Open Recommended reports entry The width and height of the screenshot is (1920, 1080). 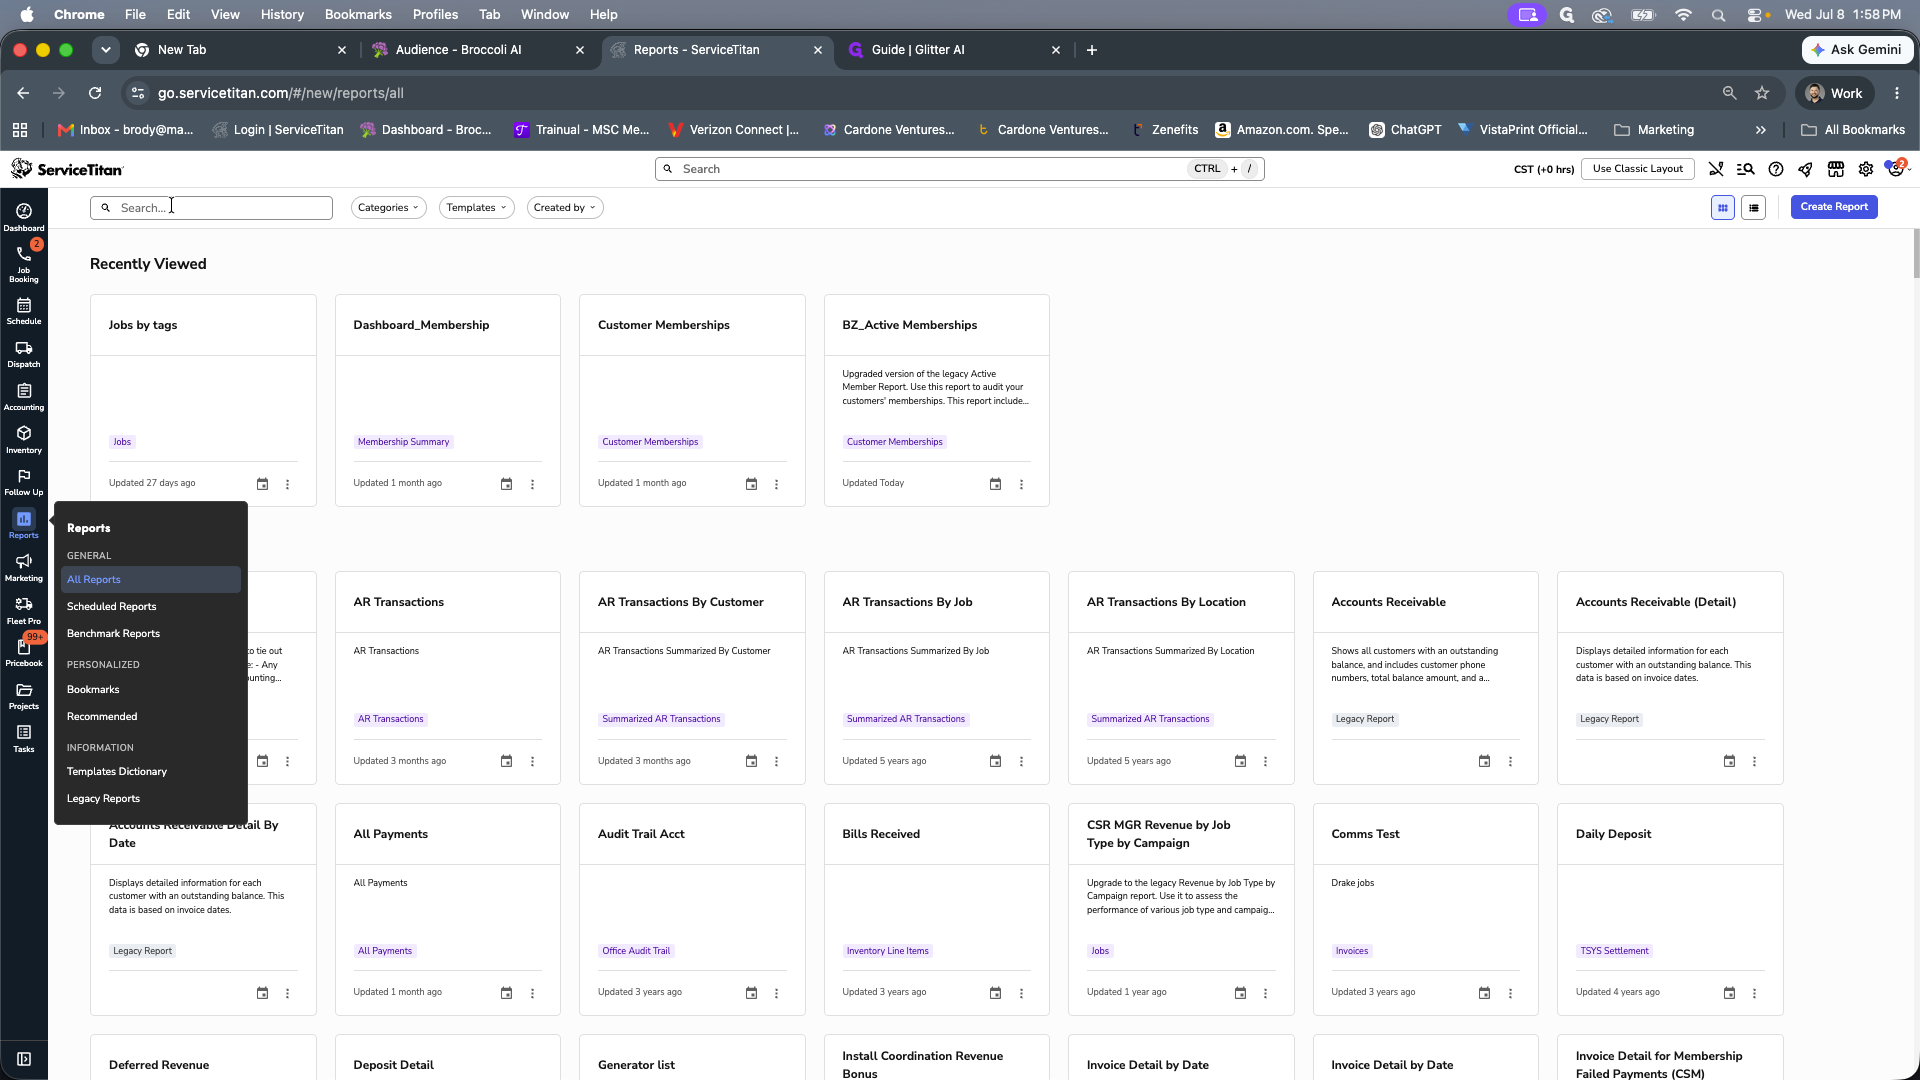(150, 717)
